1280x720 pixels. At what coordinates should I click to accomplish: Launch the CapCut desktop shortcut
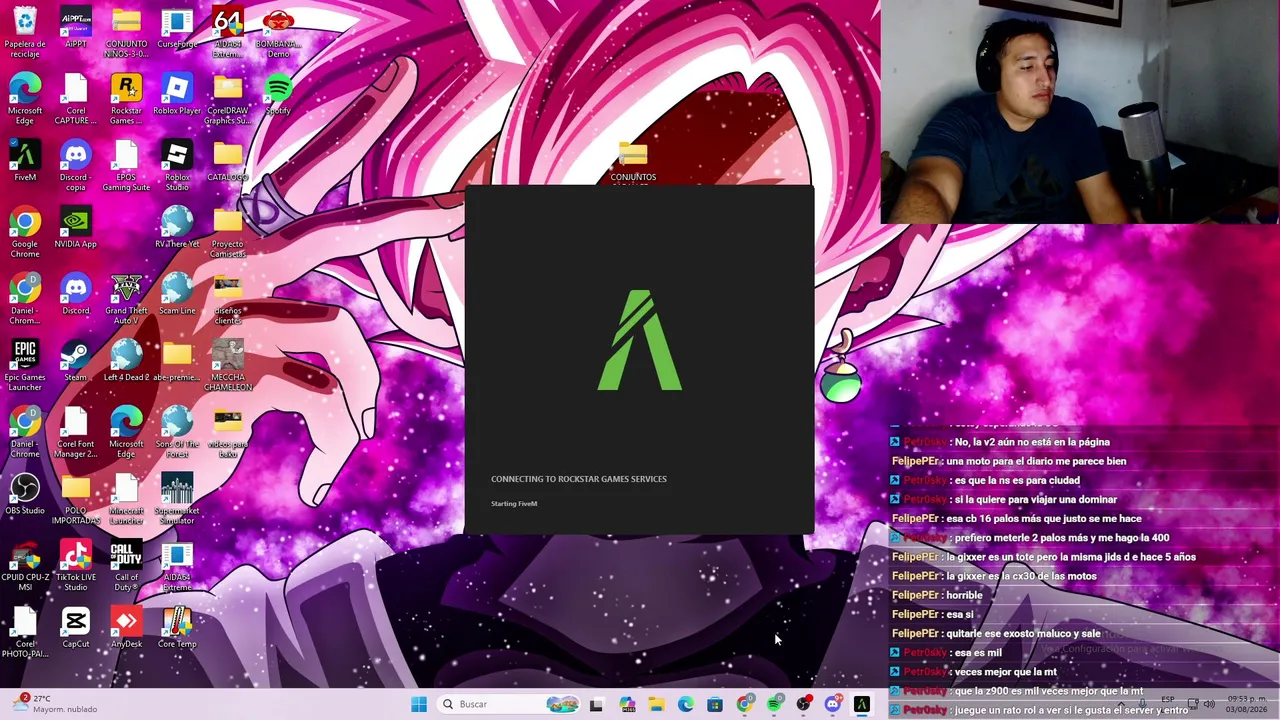click(76, 628)
